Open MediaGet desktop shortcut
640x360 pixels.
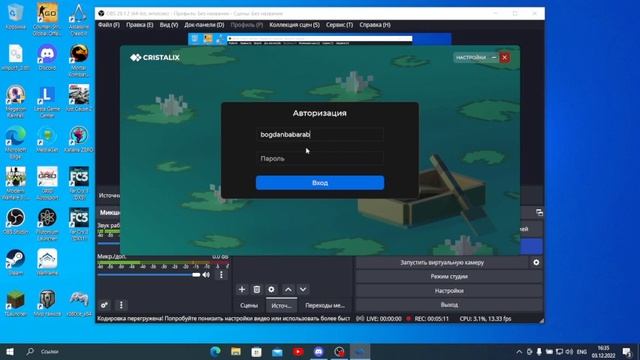click(47, 140)
